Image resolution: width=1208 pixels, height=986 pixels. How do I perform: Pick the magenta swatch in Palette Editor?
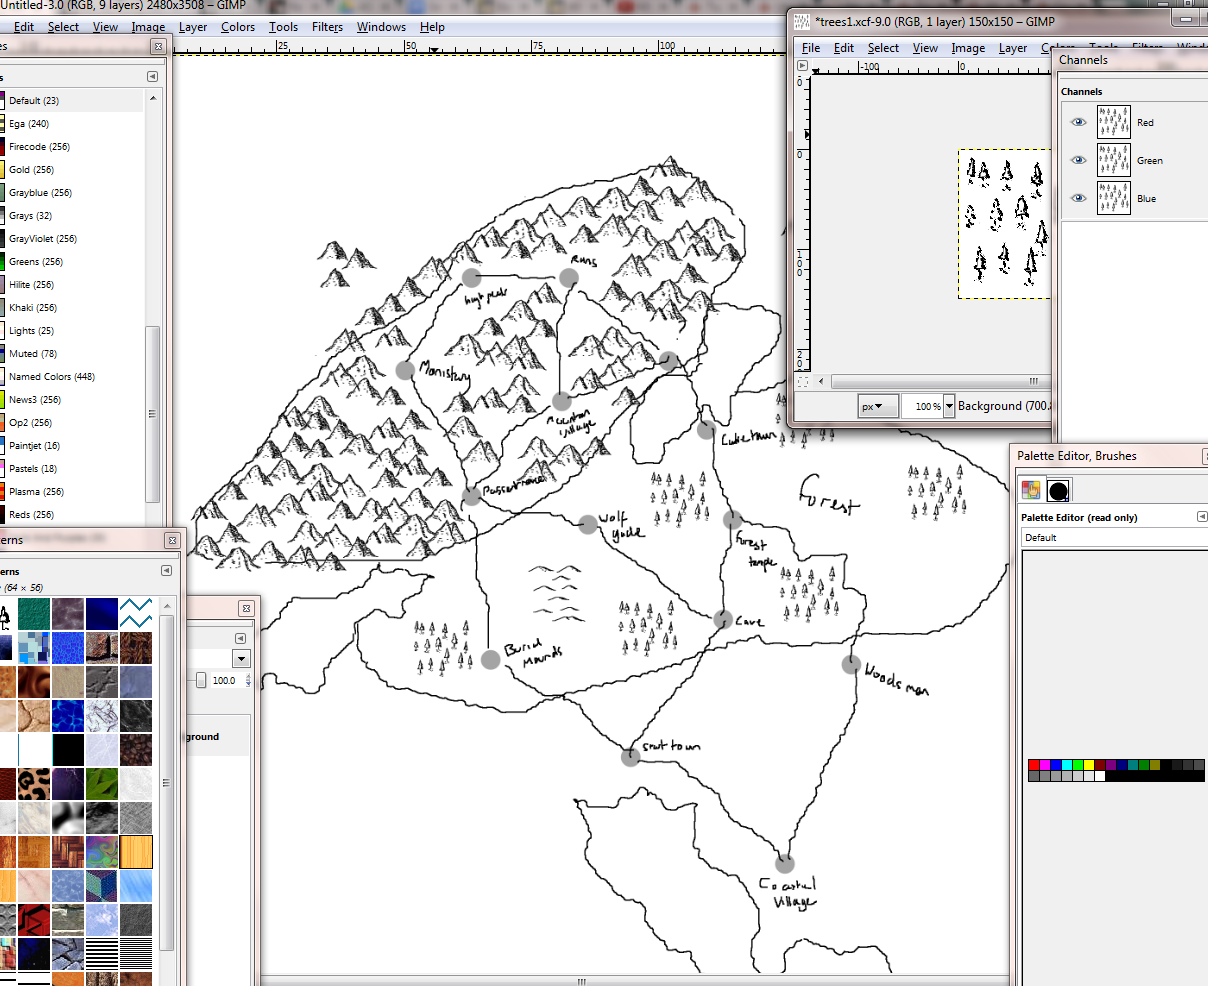tap(1045, 765)
